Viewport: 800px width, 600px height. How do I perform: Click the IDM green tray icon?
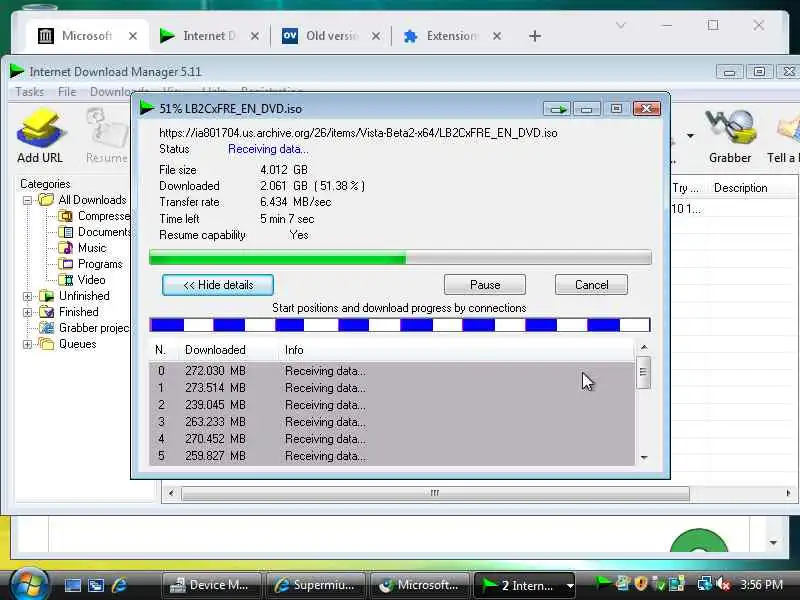604,582
